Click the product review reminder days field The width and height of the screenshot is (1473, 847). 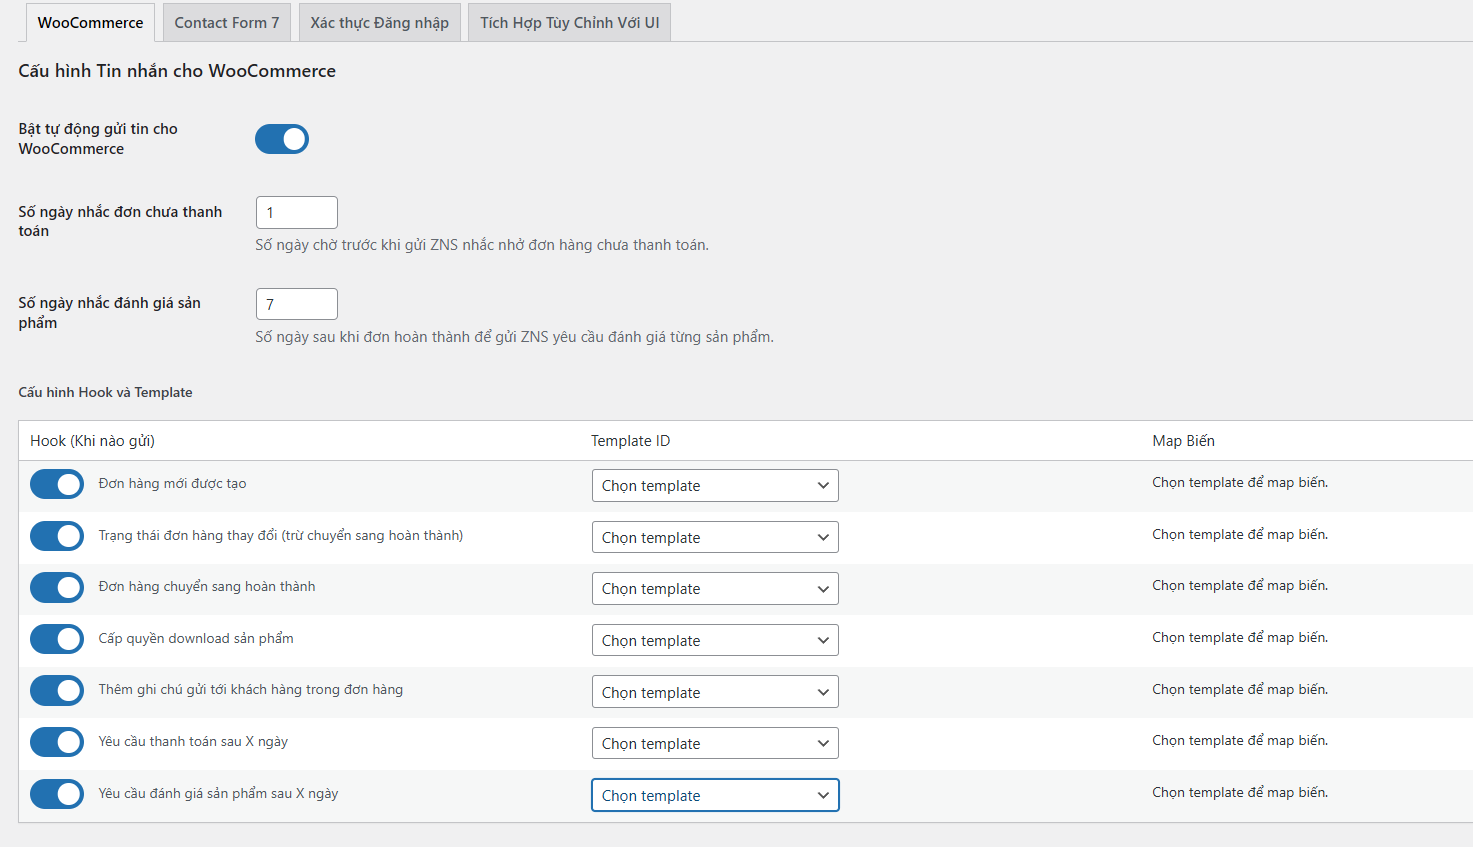coord(297,304)
